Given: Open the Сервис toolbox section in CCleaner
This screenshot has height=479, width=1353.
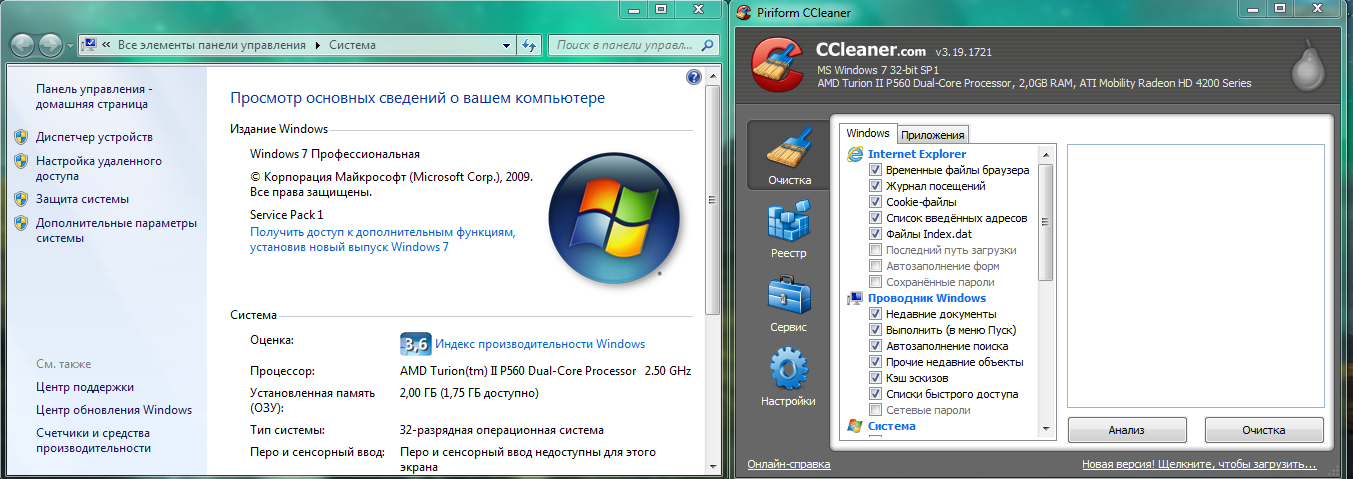Looking at the screenshot, I should [x=789, y=302].
